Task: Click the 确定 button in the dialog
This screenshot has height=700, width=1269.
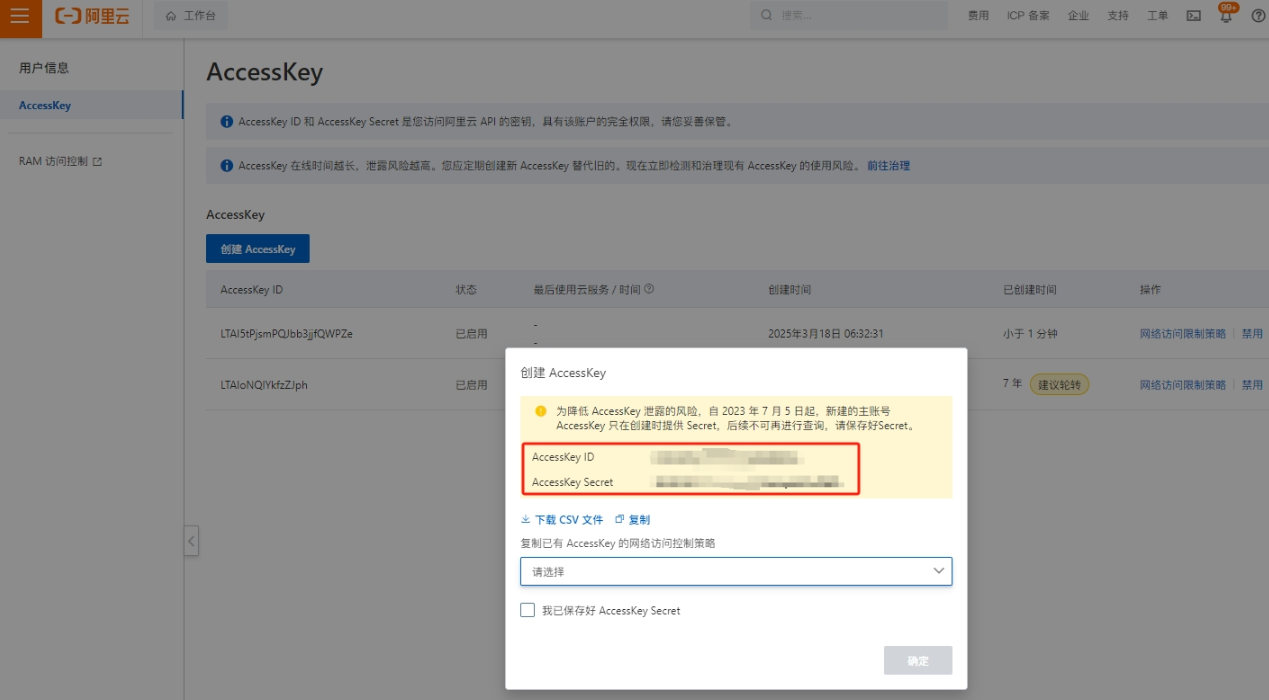Action: coord(918,661)
